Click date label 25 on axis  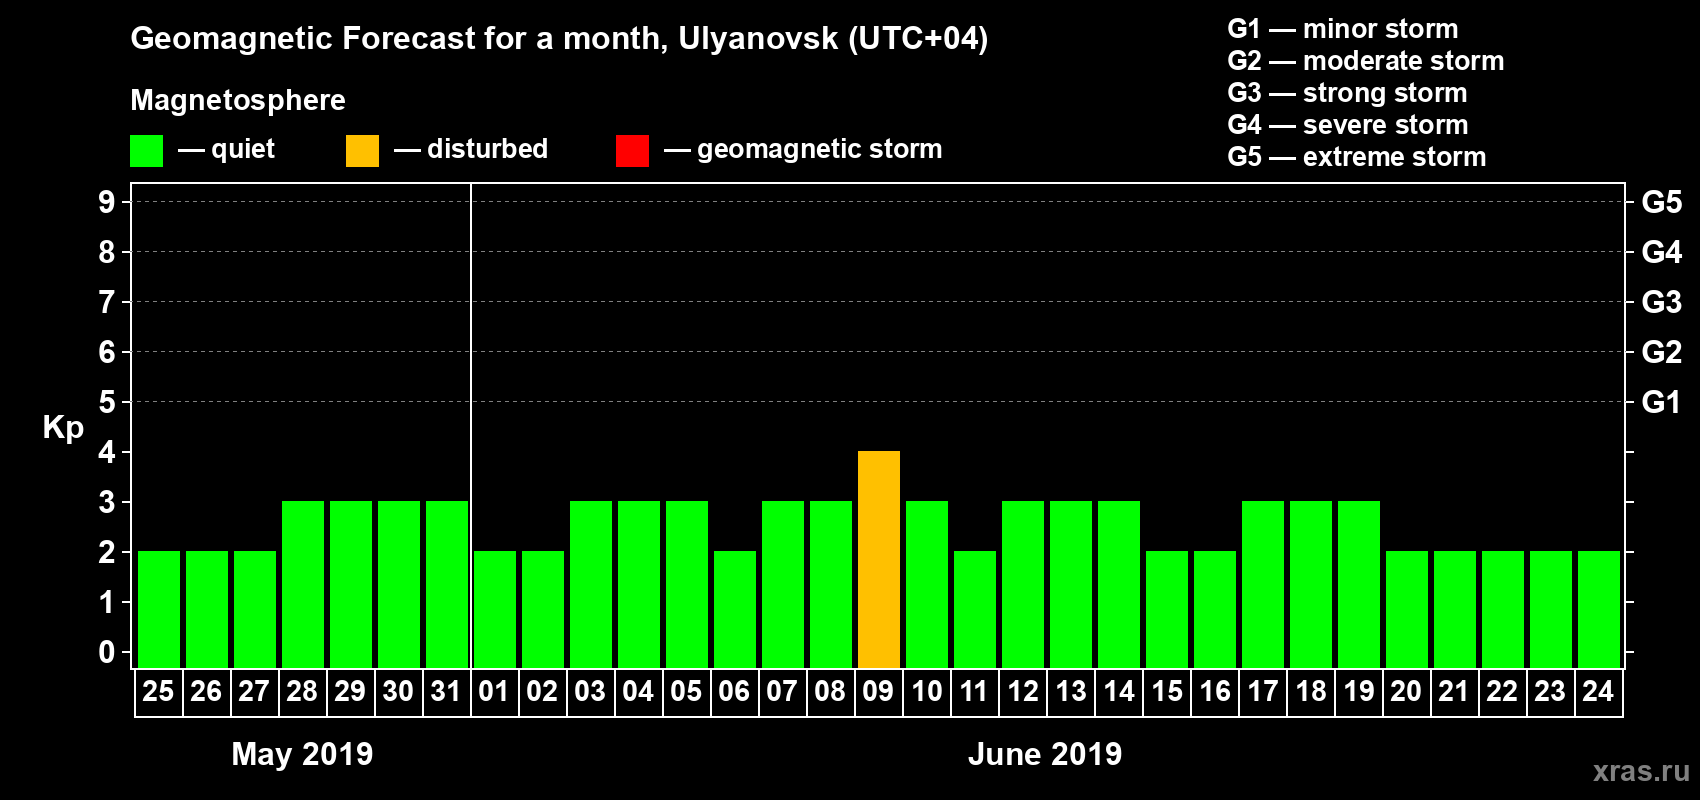coord(158,691)
